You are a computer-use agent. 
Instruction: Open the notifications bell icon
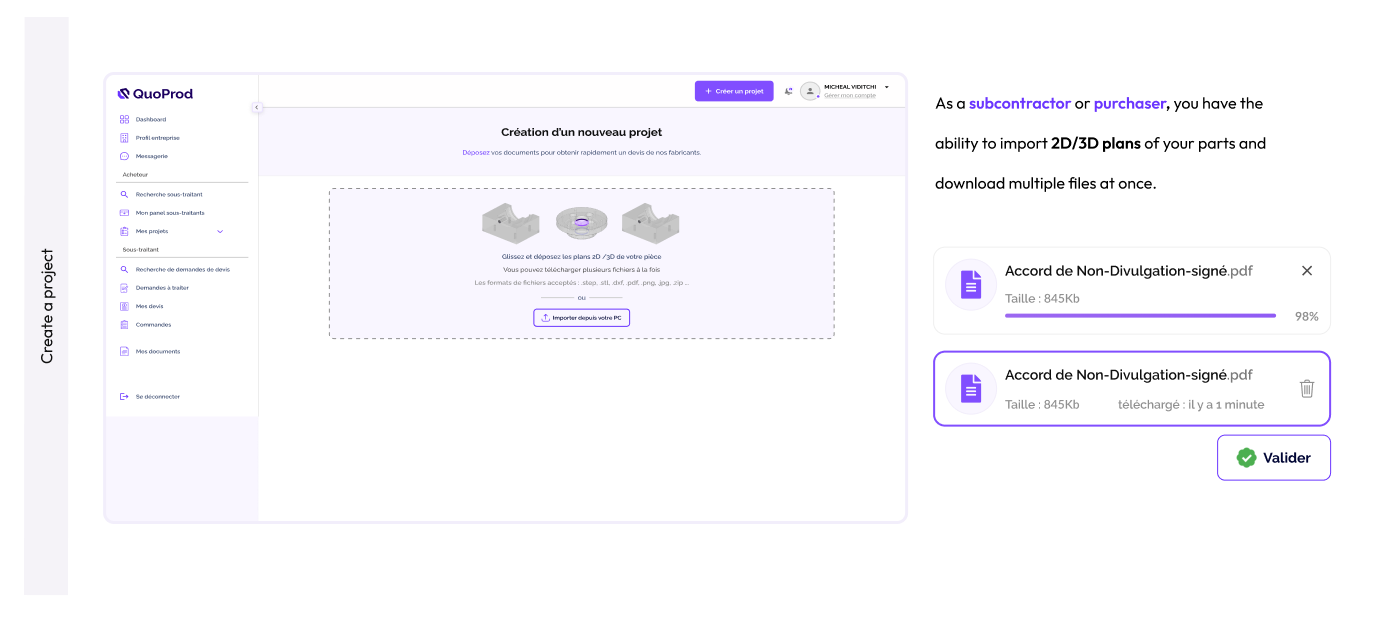[x=789, y=91]
